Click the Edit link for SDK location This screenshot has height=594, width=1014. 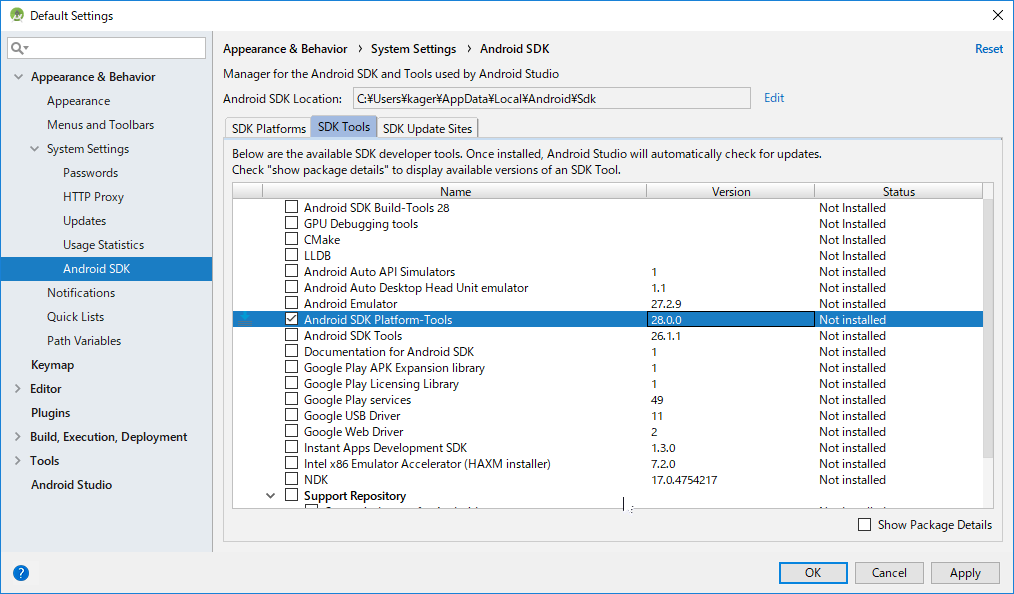(x=774, y=98)
